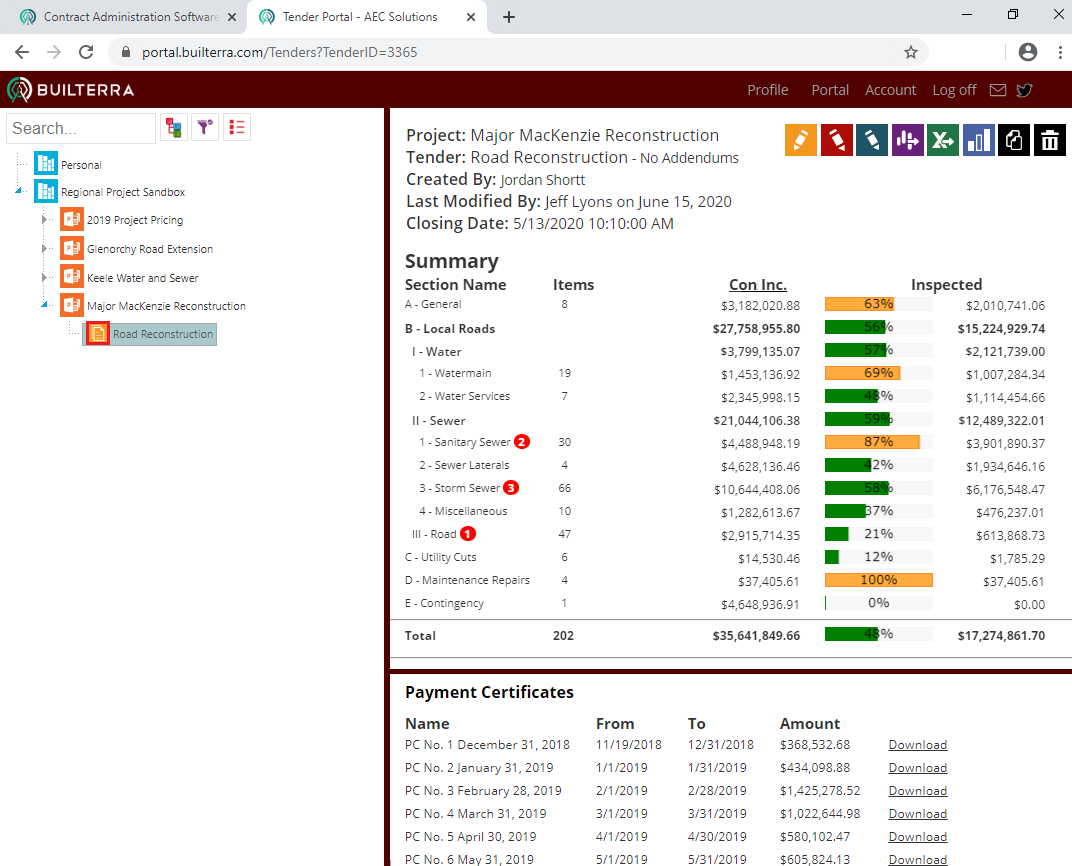
Task: Open the Profile menu item
Action: point(768,90)
